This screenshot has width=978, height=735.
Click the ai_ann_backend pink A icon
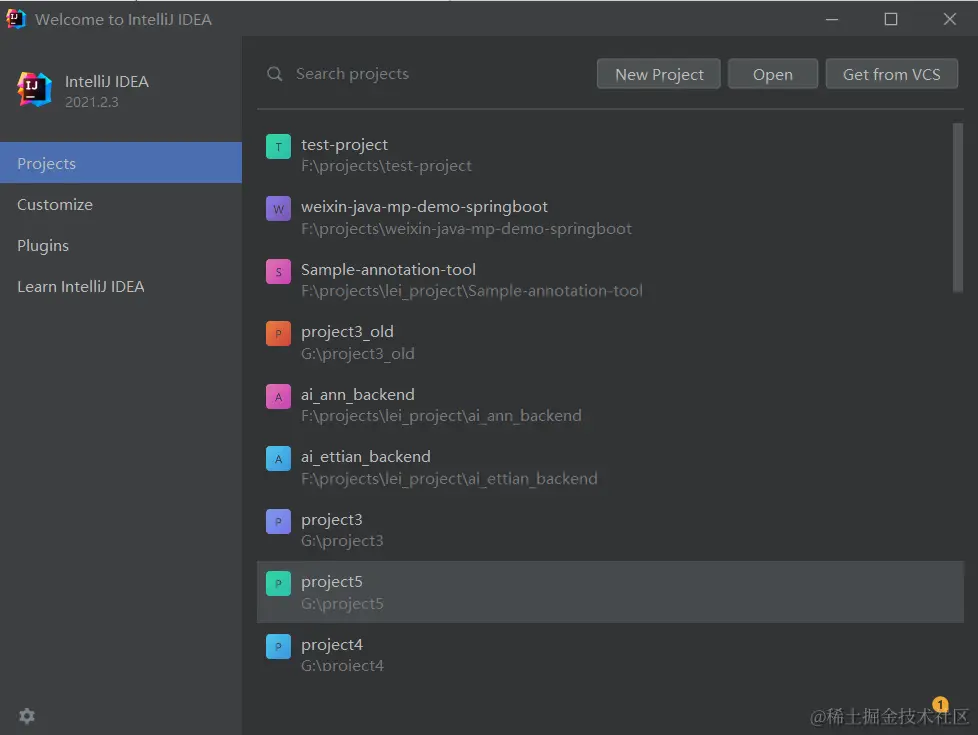point(278,396)
